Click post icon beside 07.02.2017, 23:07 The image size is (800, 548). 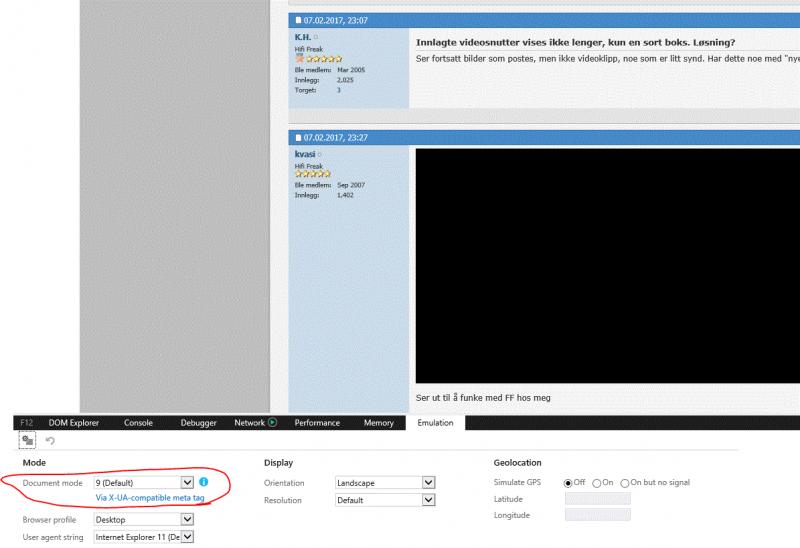click(298, 20)
